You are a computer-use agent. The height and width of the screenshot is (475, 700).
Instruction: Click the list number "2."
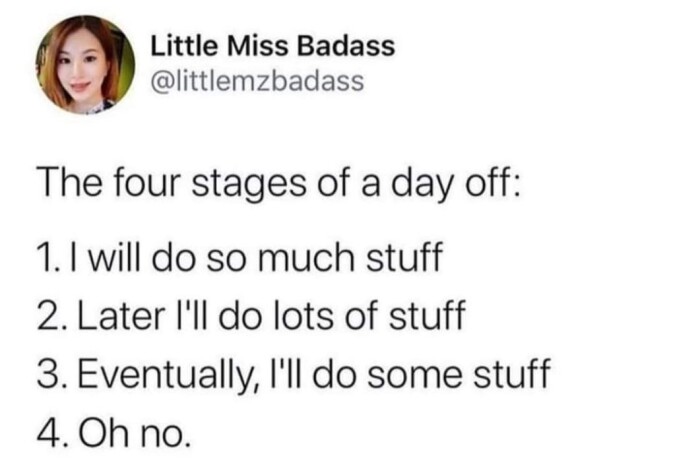coord(49,320)
